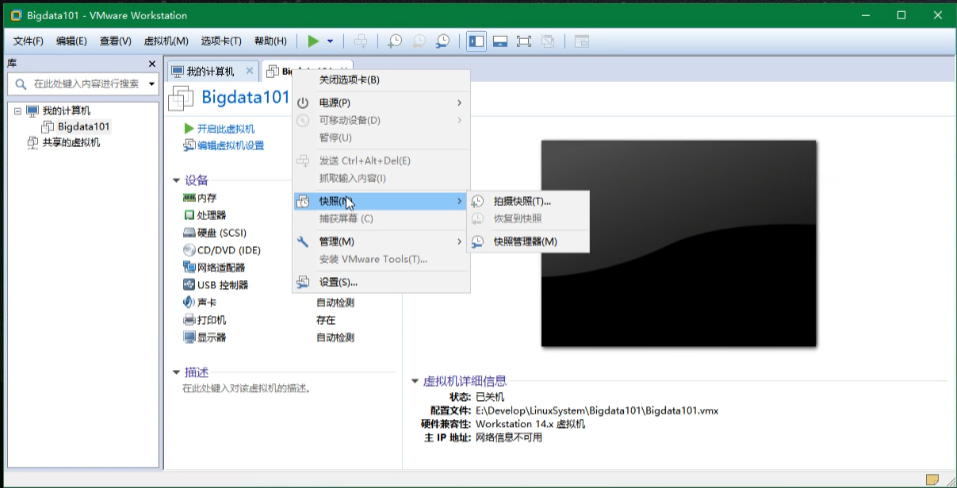Screen dimensions: 957x488
Task: Open the 文件(F) menu
Action: tap(29, 41)
